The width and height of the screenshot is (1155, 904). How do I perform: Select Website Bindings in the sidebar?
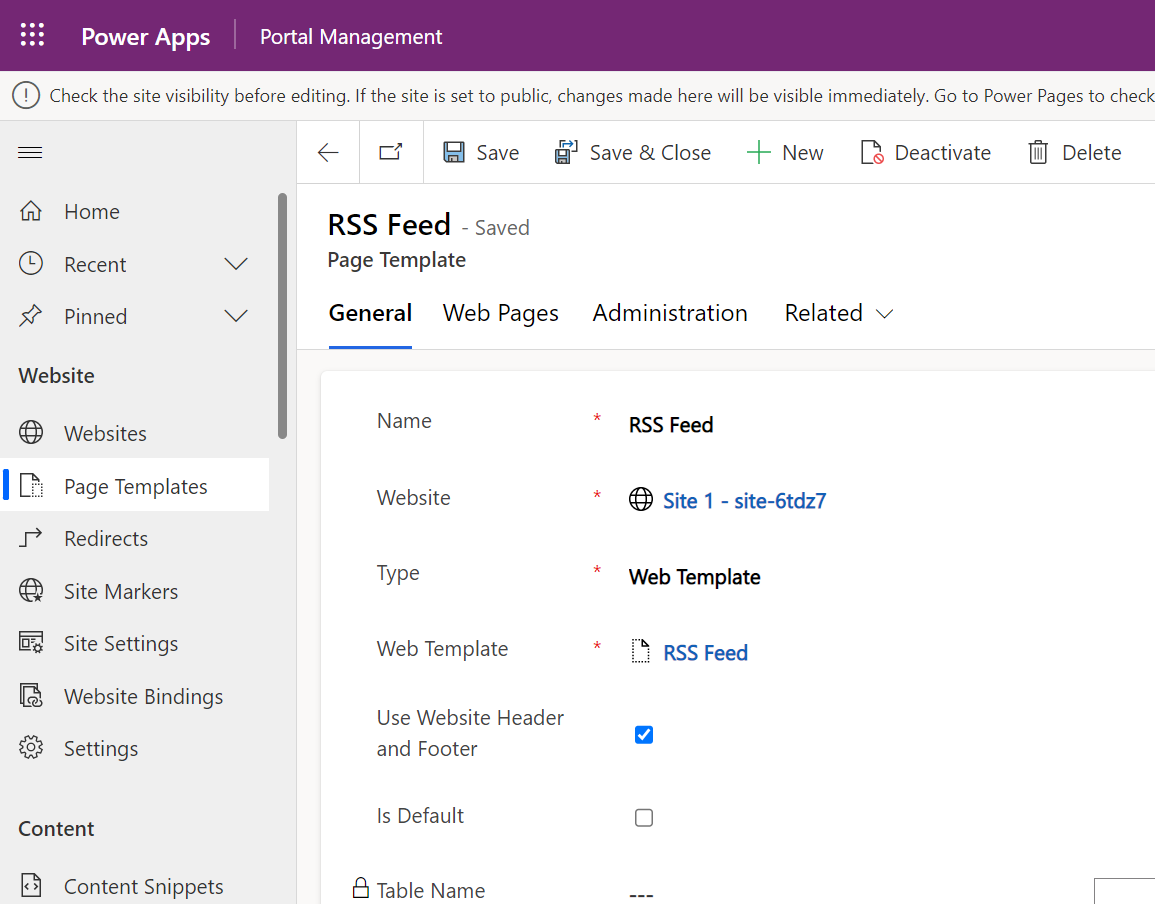[145, 695]
